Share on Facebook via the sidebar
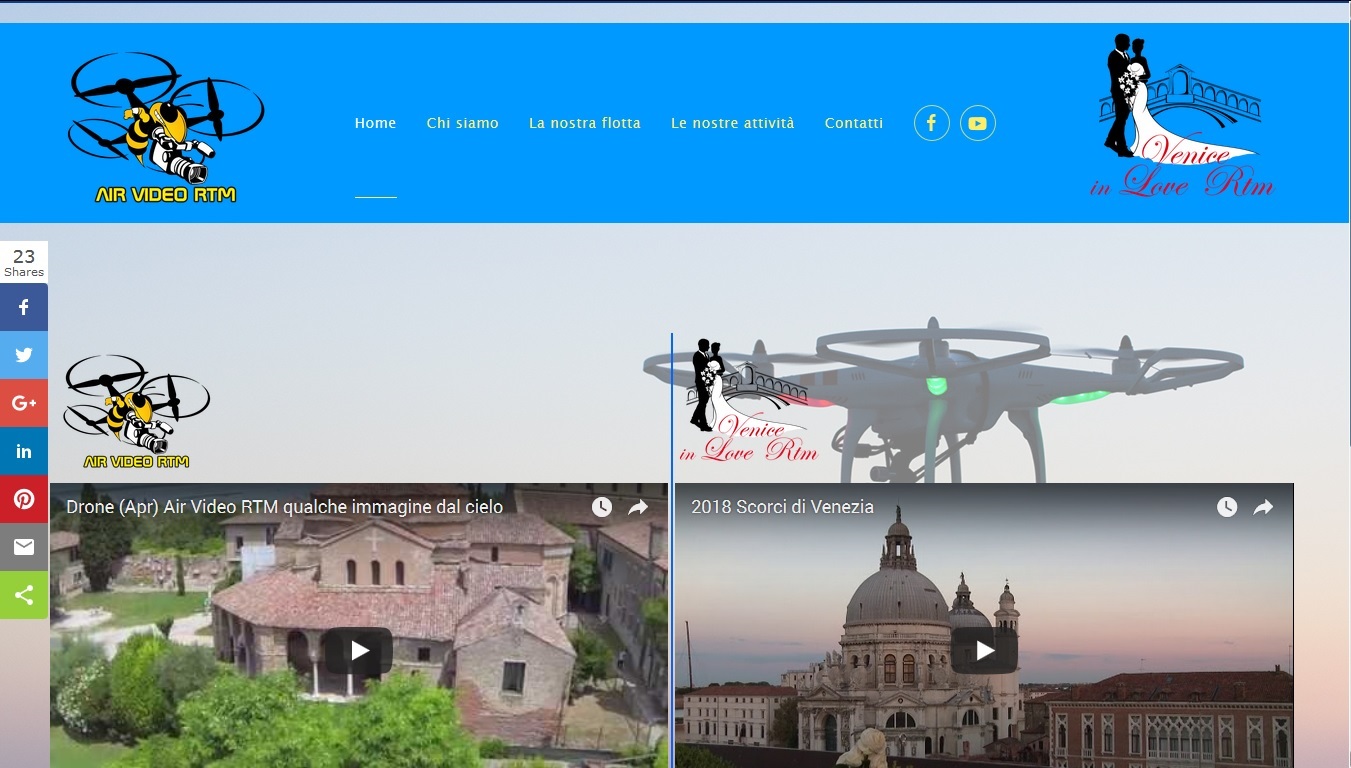 tap(24, 307)
